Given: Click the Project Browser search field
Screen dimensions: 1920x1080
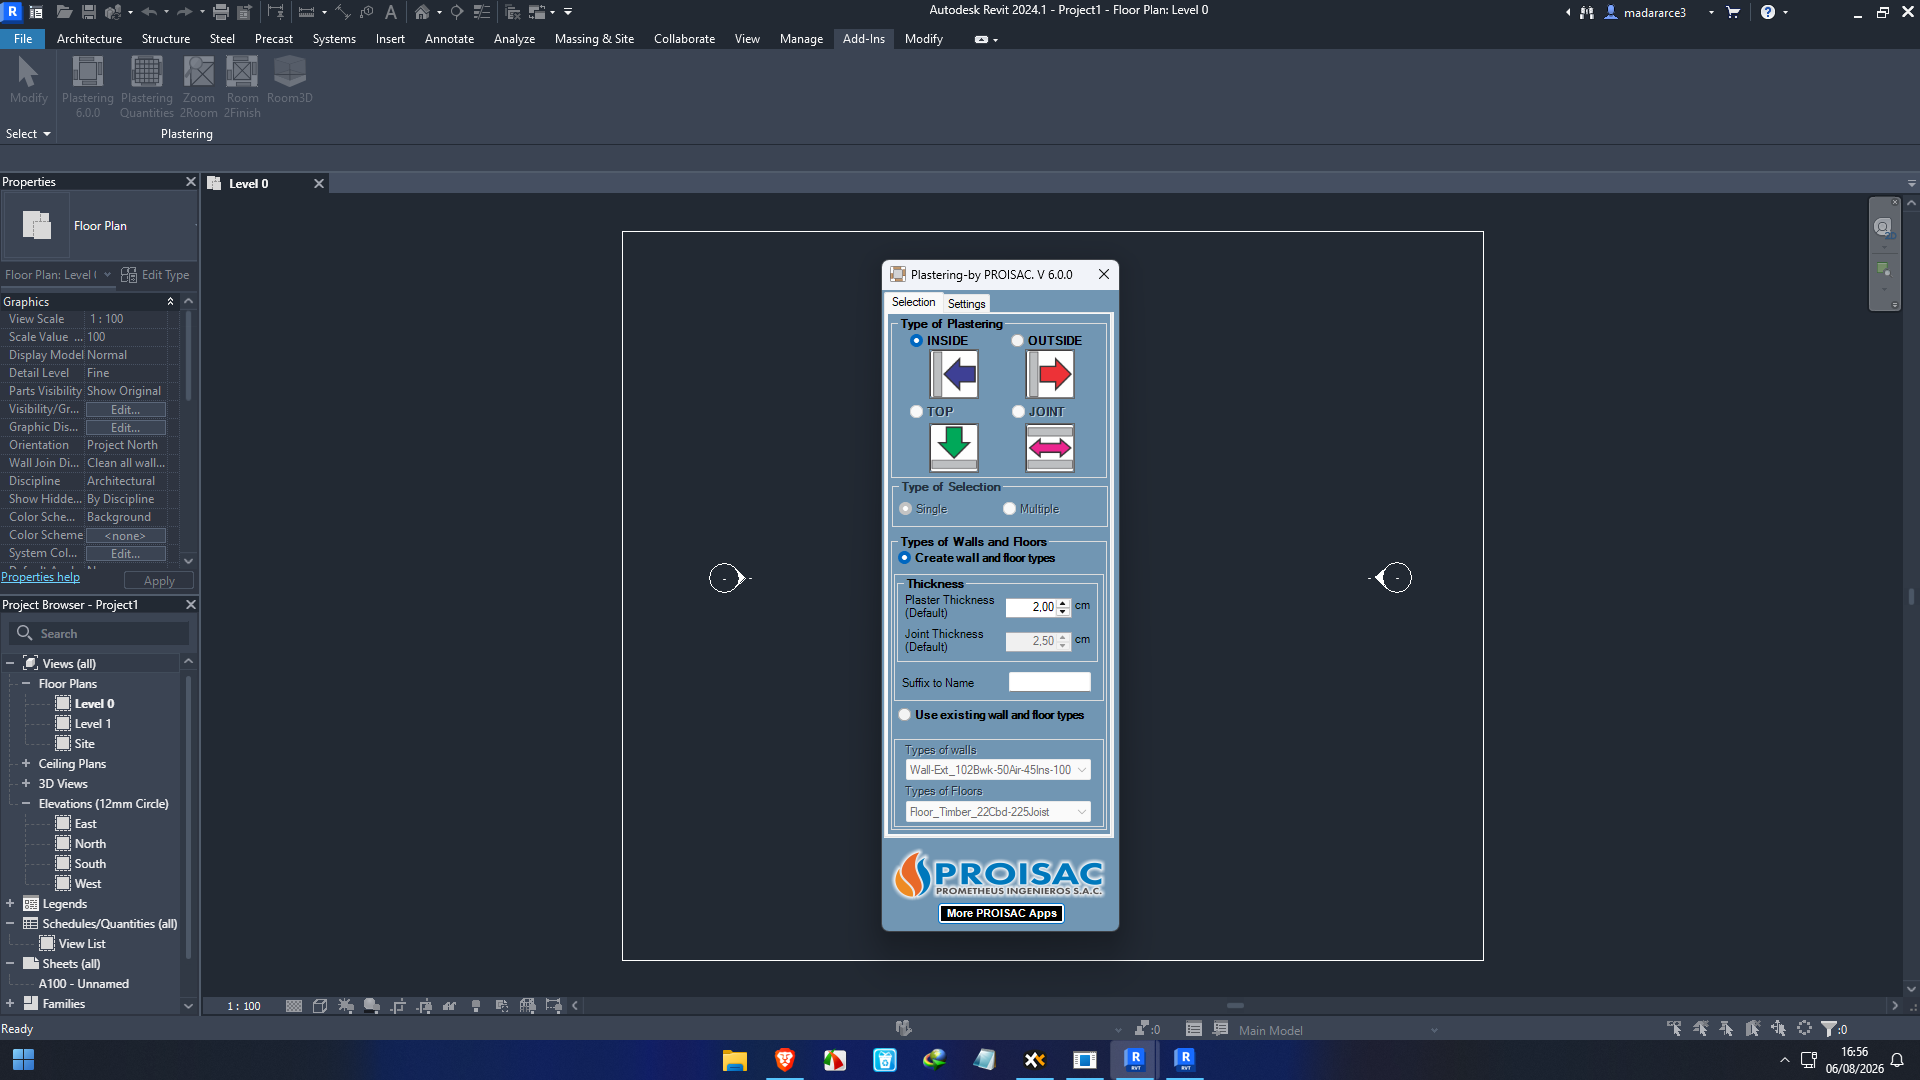Looking at the screenshot, I should point(99,633).
